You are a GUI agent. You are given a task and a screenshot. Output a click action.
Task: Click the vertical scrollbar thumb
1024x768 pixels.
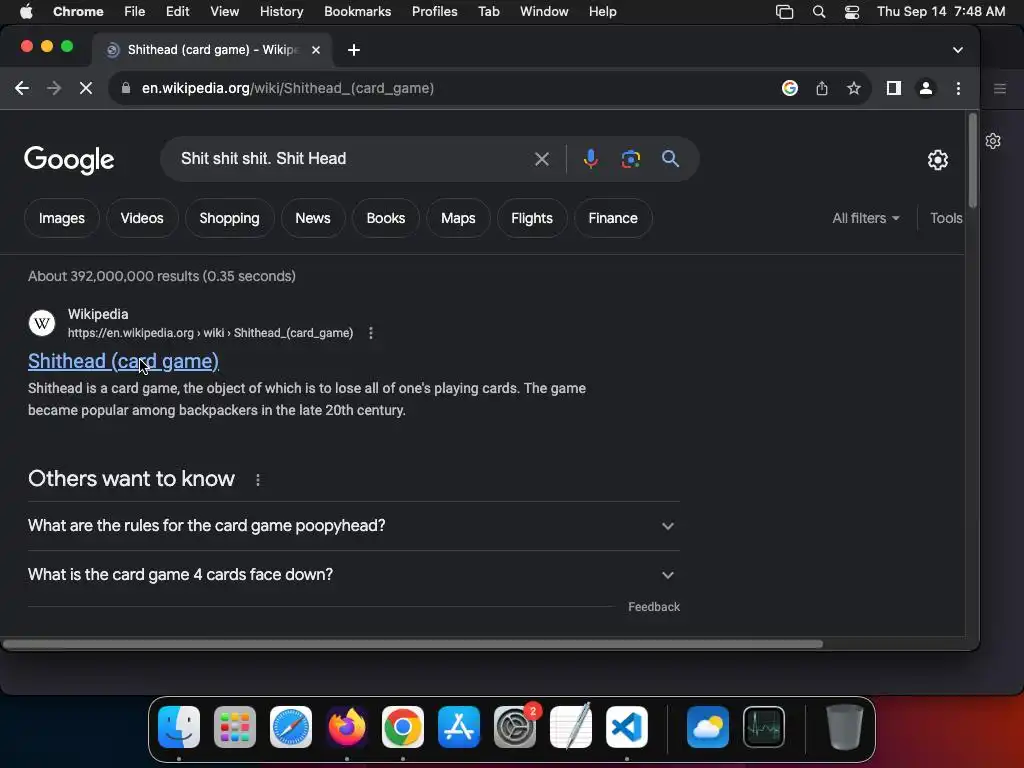tap(972, 161)
